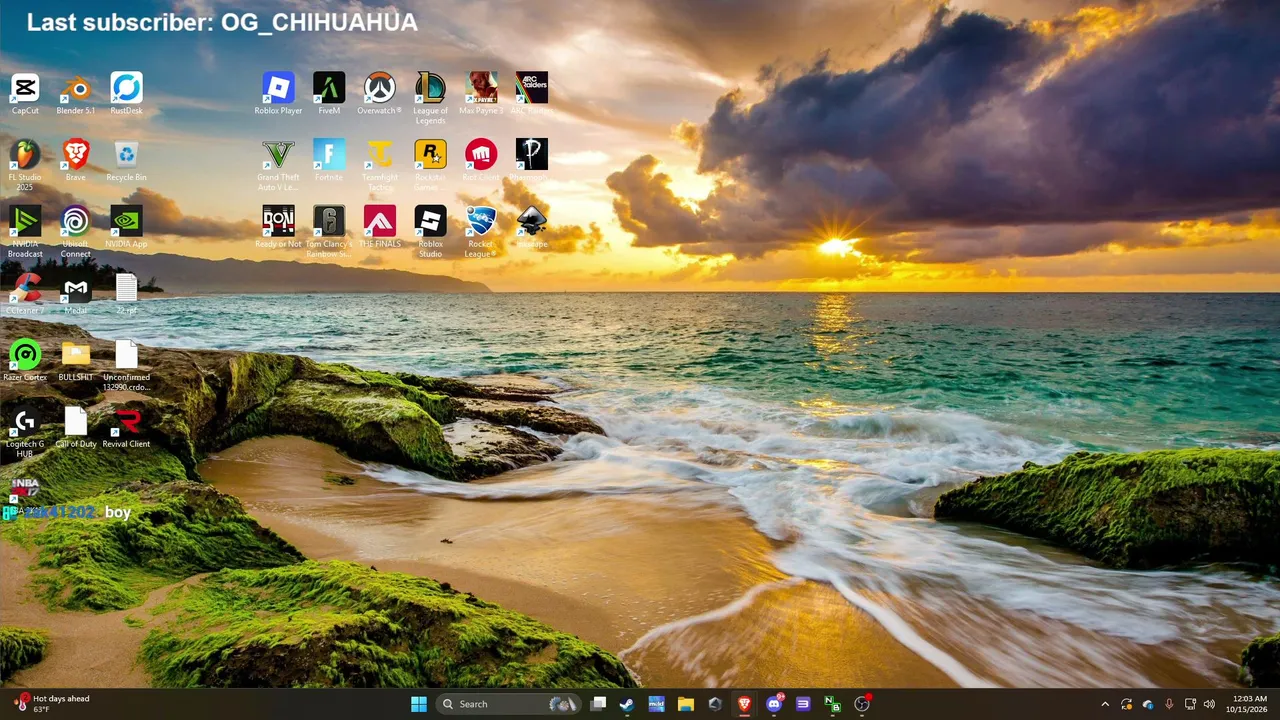
Task: Click the taskbar Search box
Action: [x=509, y=704]
